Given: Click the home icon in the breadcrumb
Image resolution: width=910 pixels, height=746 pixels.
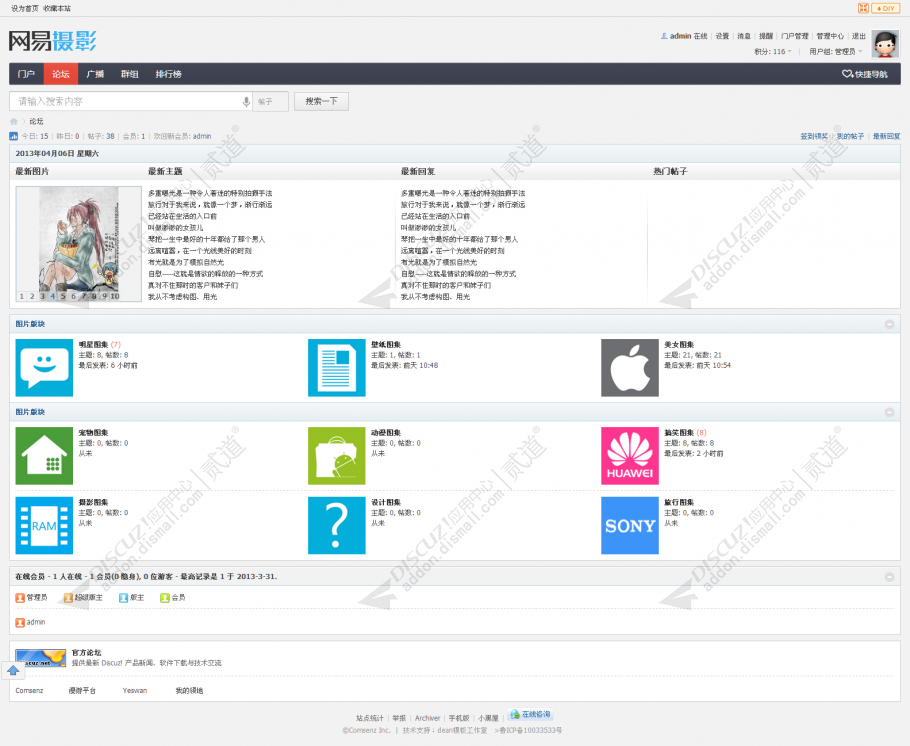Looking at the screenshot, I should point(14,121).
